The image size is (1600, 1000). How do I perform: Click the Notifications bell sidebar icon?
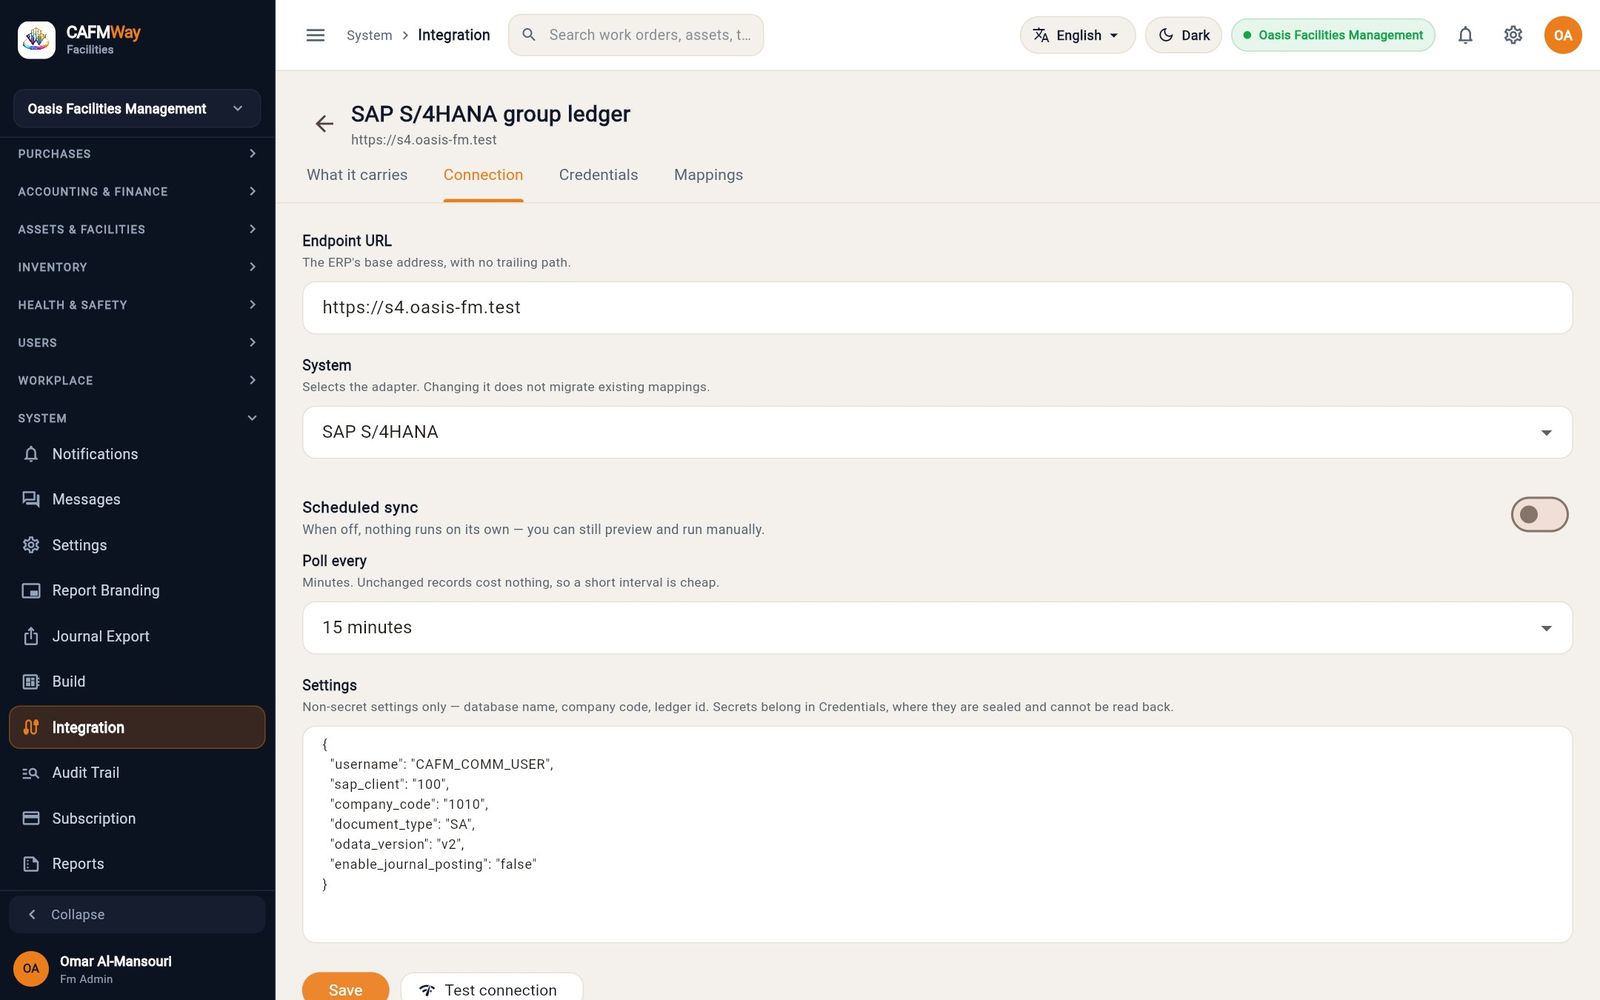tap(31, 454)
